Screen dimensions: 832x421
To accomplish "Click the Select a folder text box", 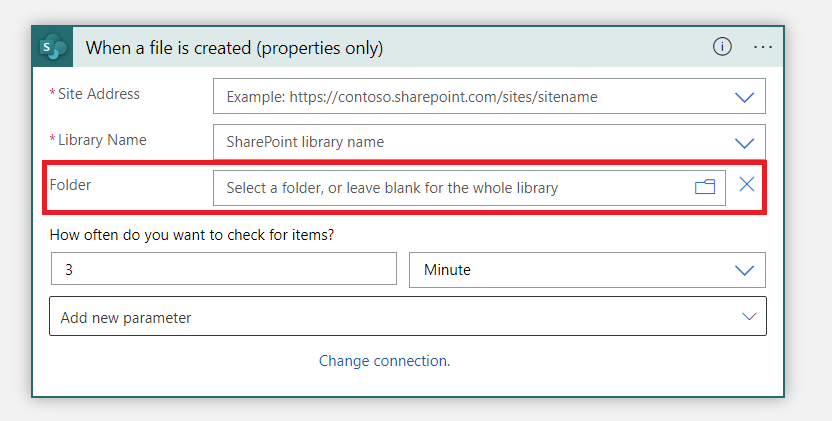I will coord(450,187).
